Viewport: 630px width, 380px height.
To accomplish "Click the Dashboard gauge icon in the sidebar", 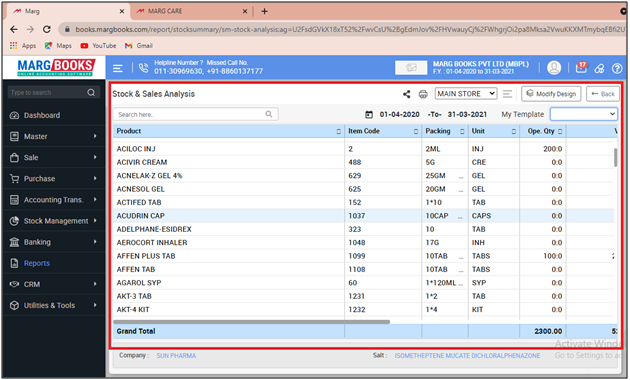I will 14,115.
